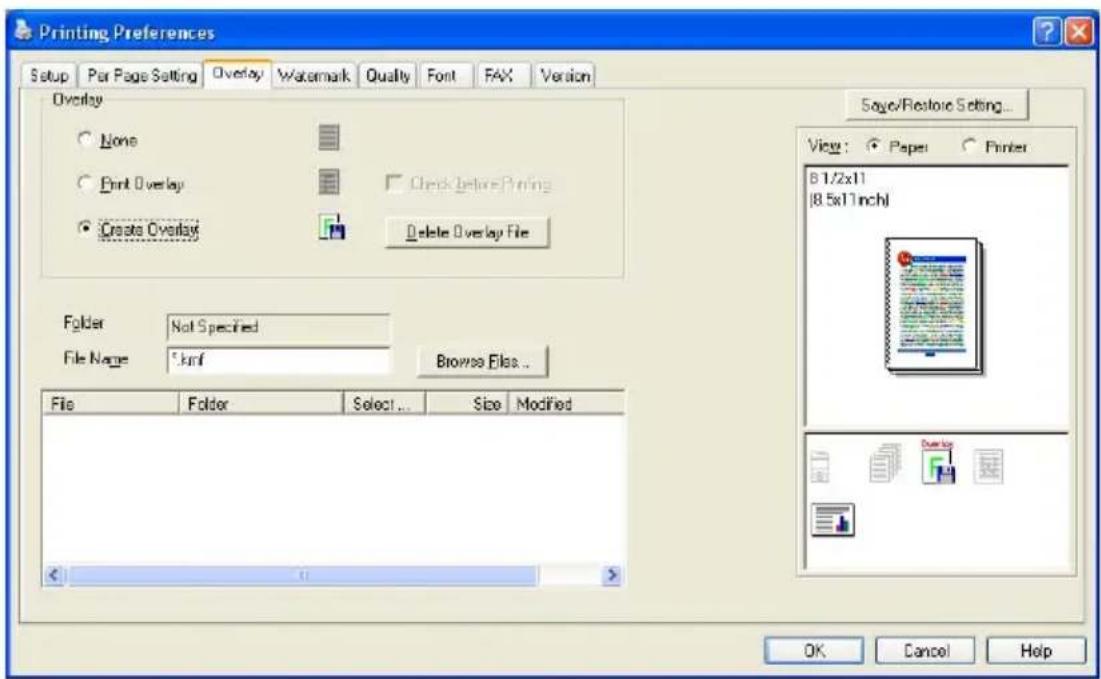Click the printer icon in title bar

tap(23, 32)
